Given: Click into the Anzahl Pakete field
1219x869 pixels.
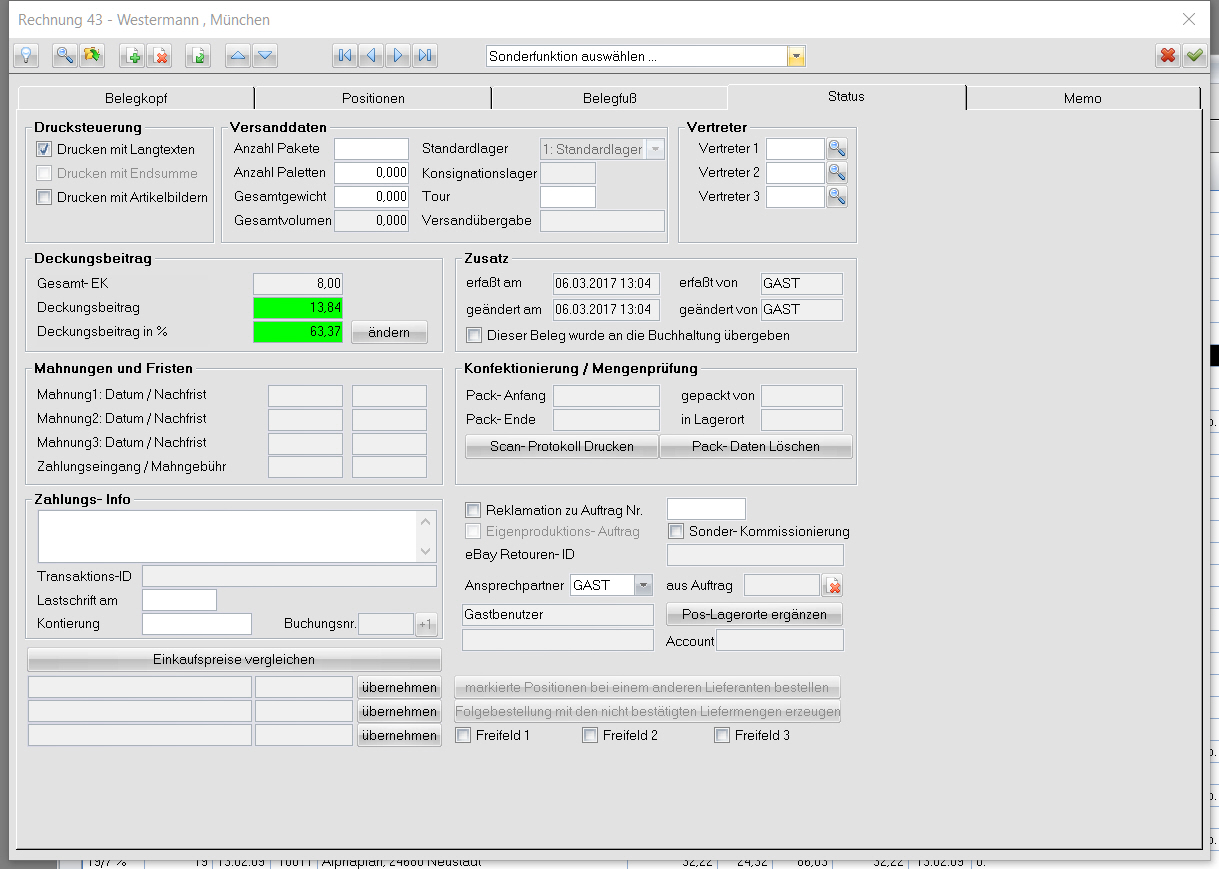Looking at the screenshot, I should coord(371,149).
